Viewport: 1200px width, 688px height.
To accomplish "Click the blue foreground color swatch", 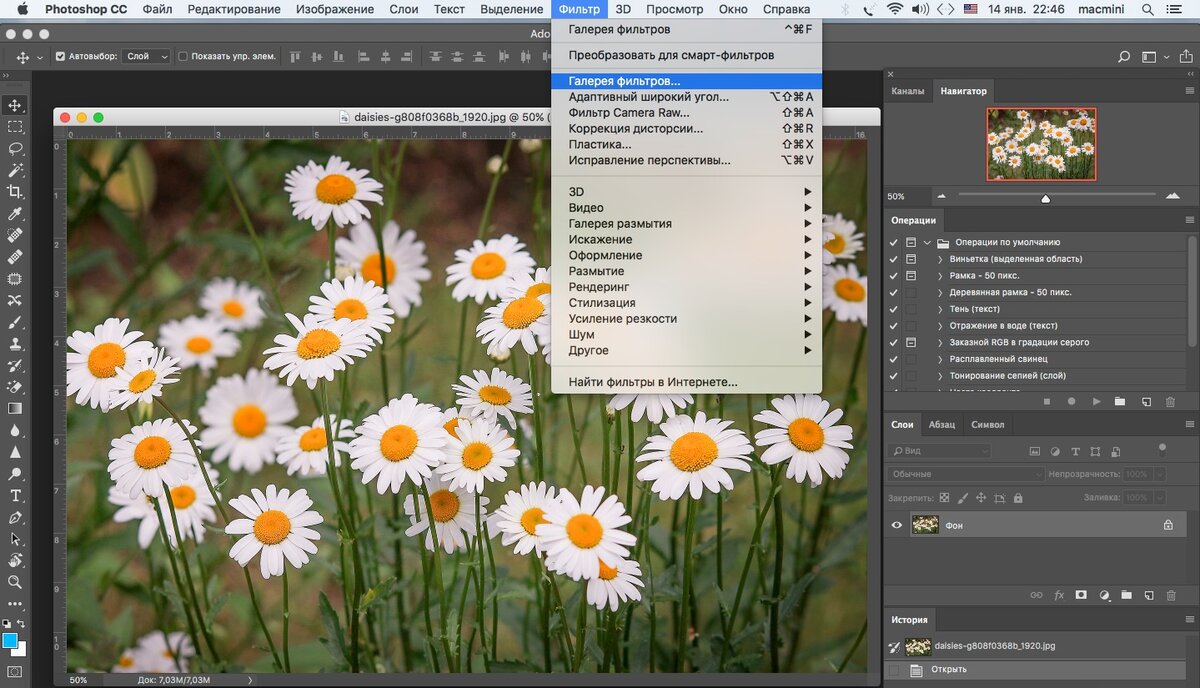I will coord(11,640).
